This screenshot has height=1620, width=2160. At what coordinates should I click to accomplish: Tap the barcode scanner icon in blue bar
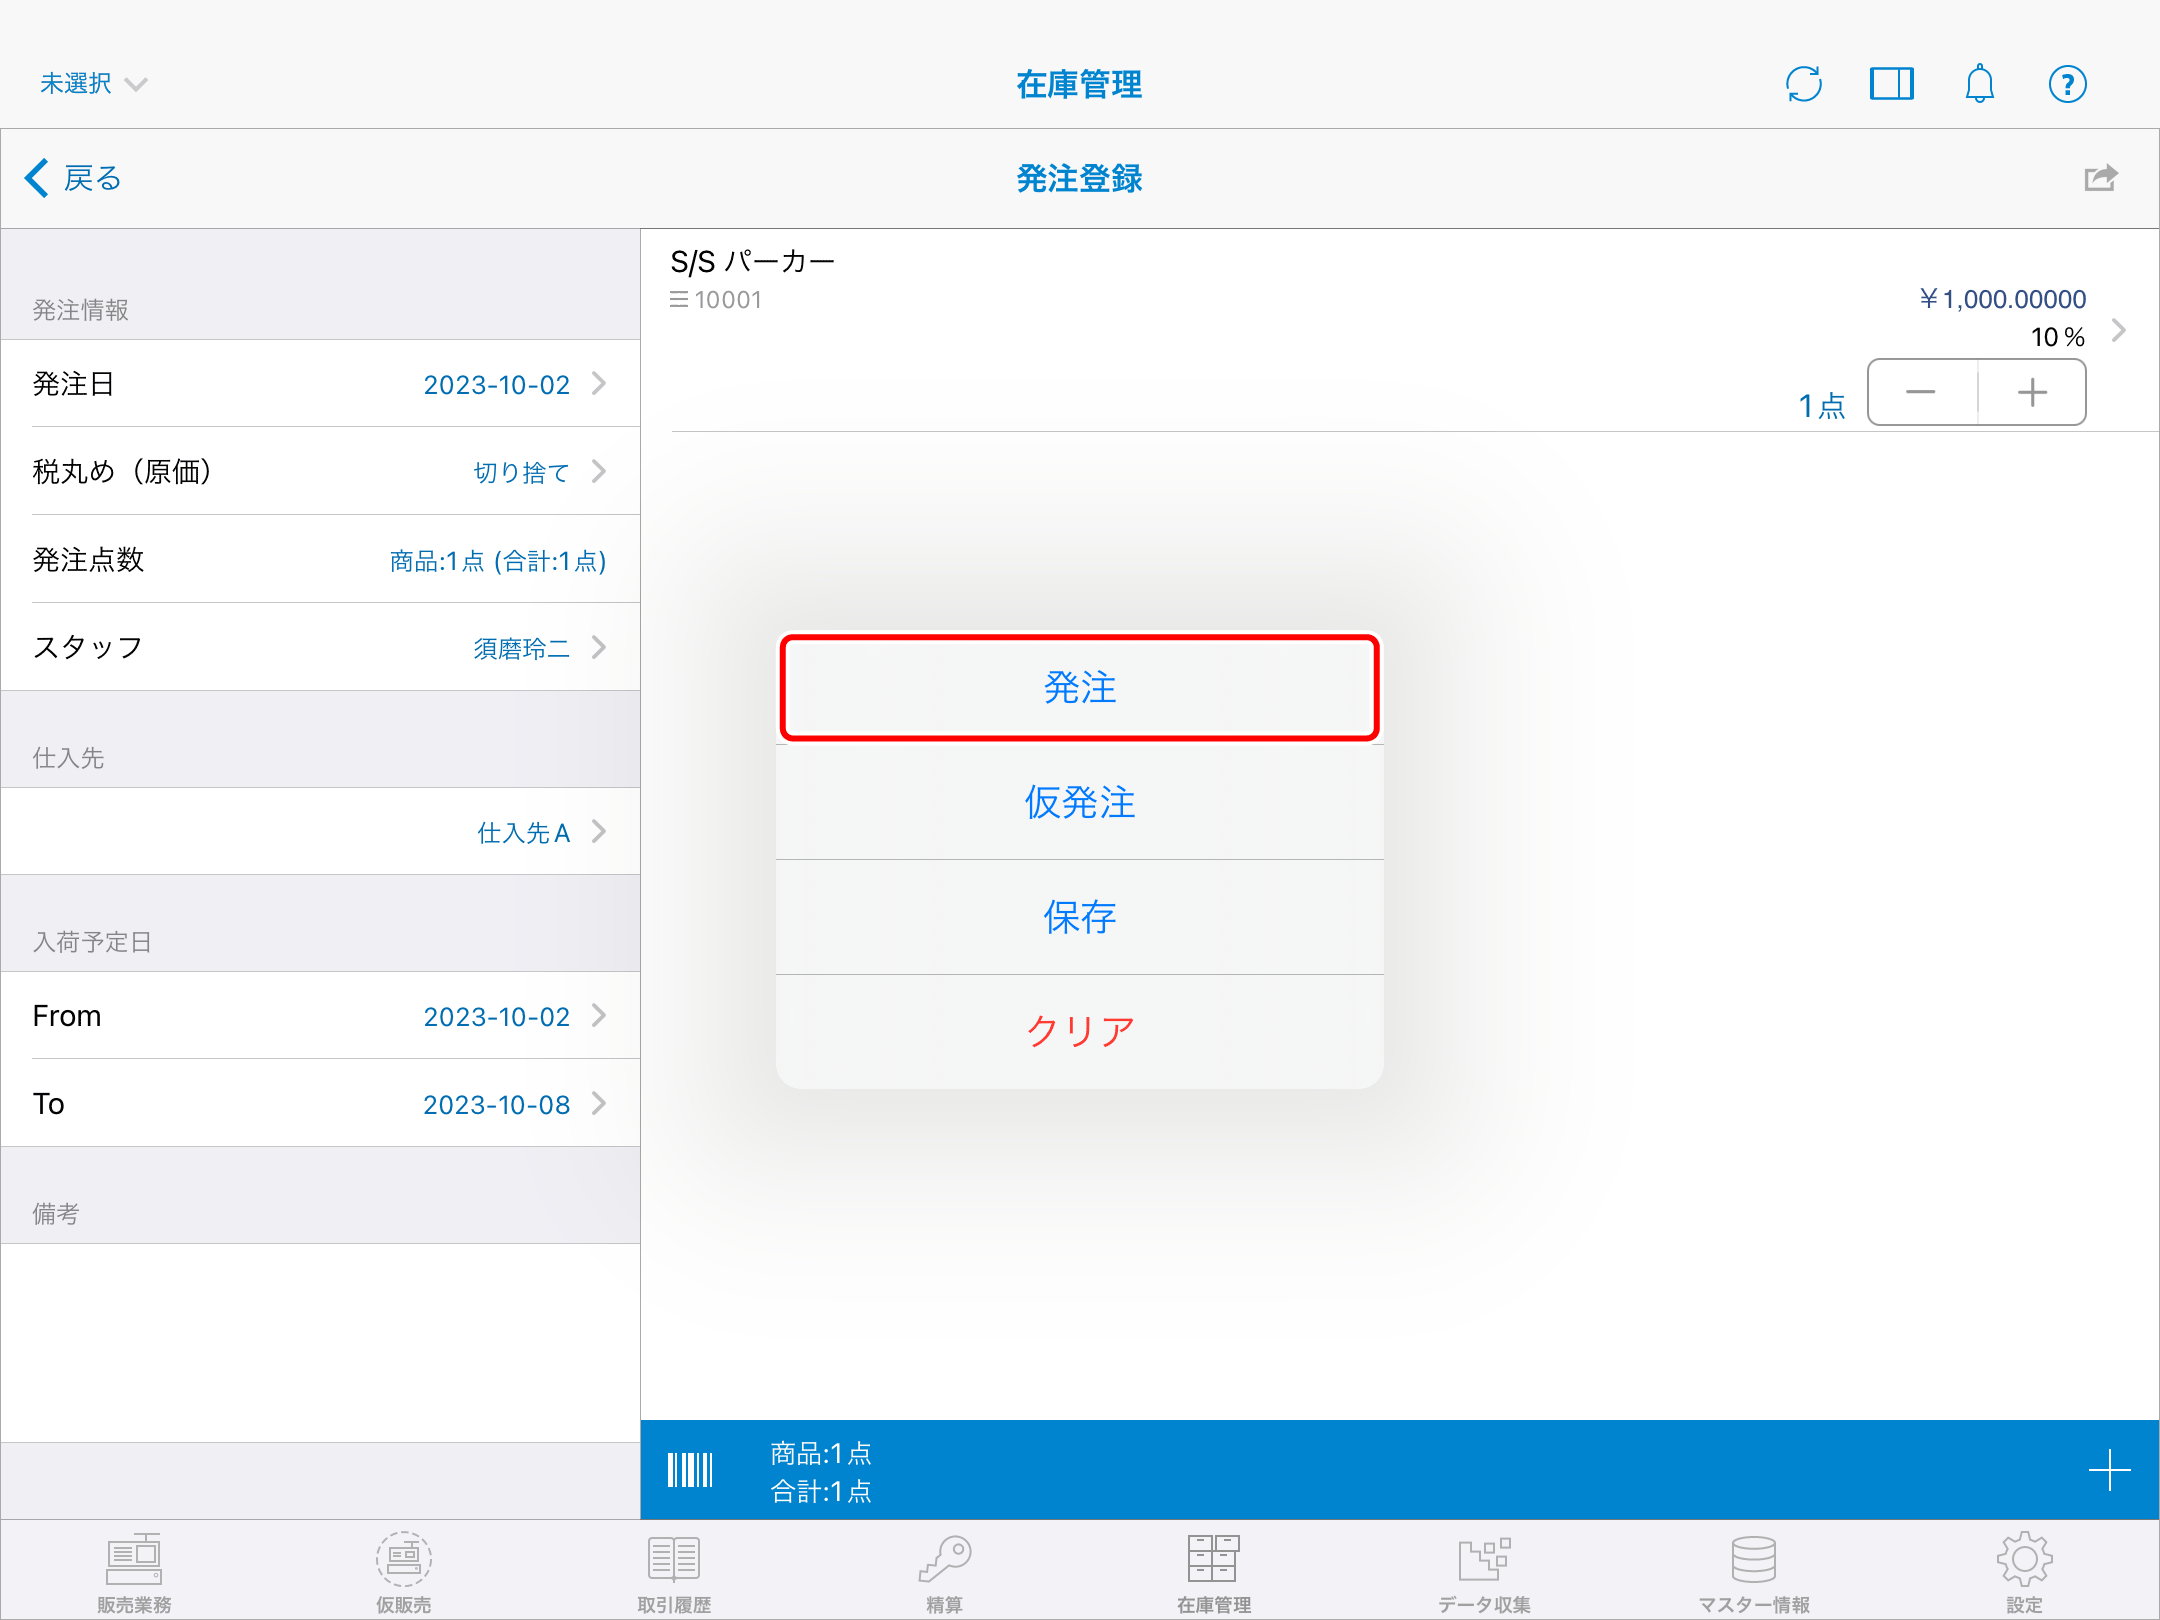click(x=690, y=1469)
